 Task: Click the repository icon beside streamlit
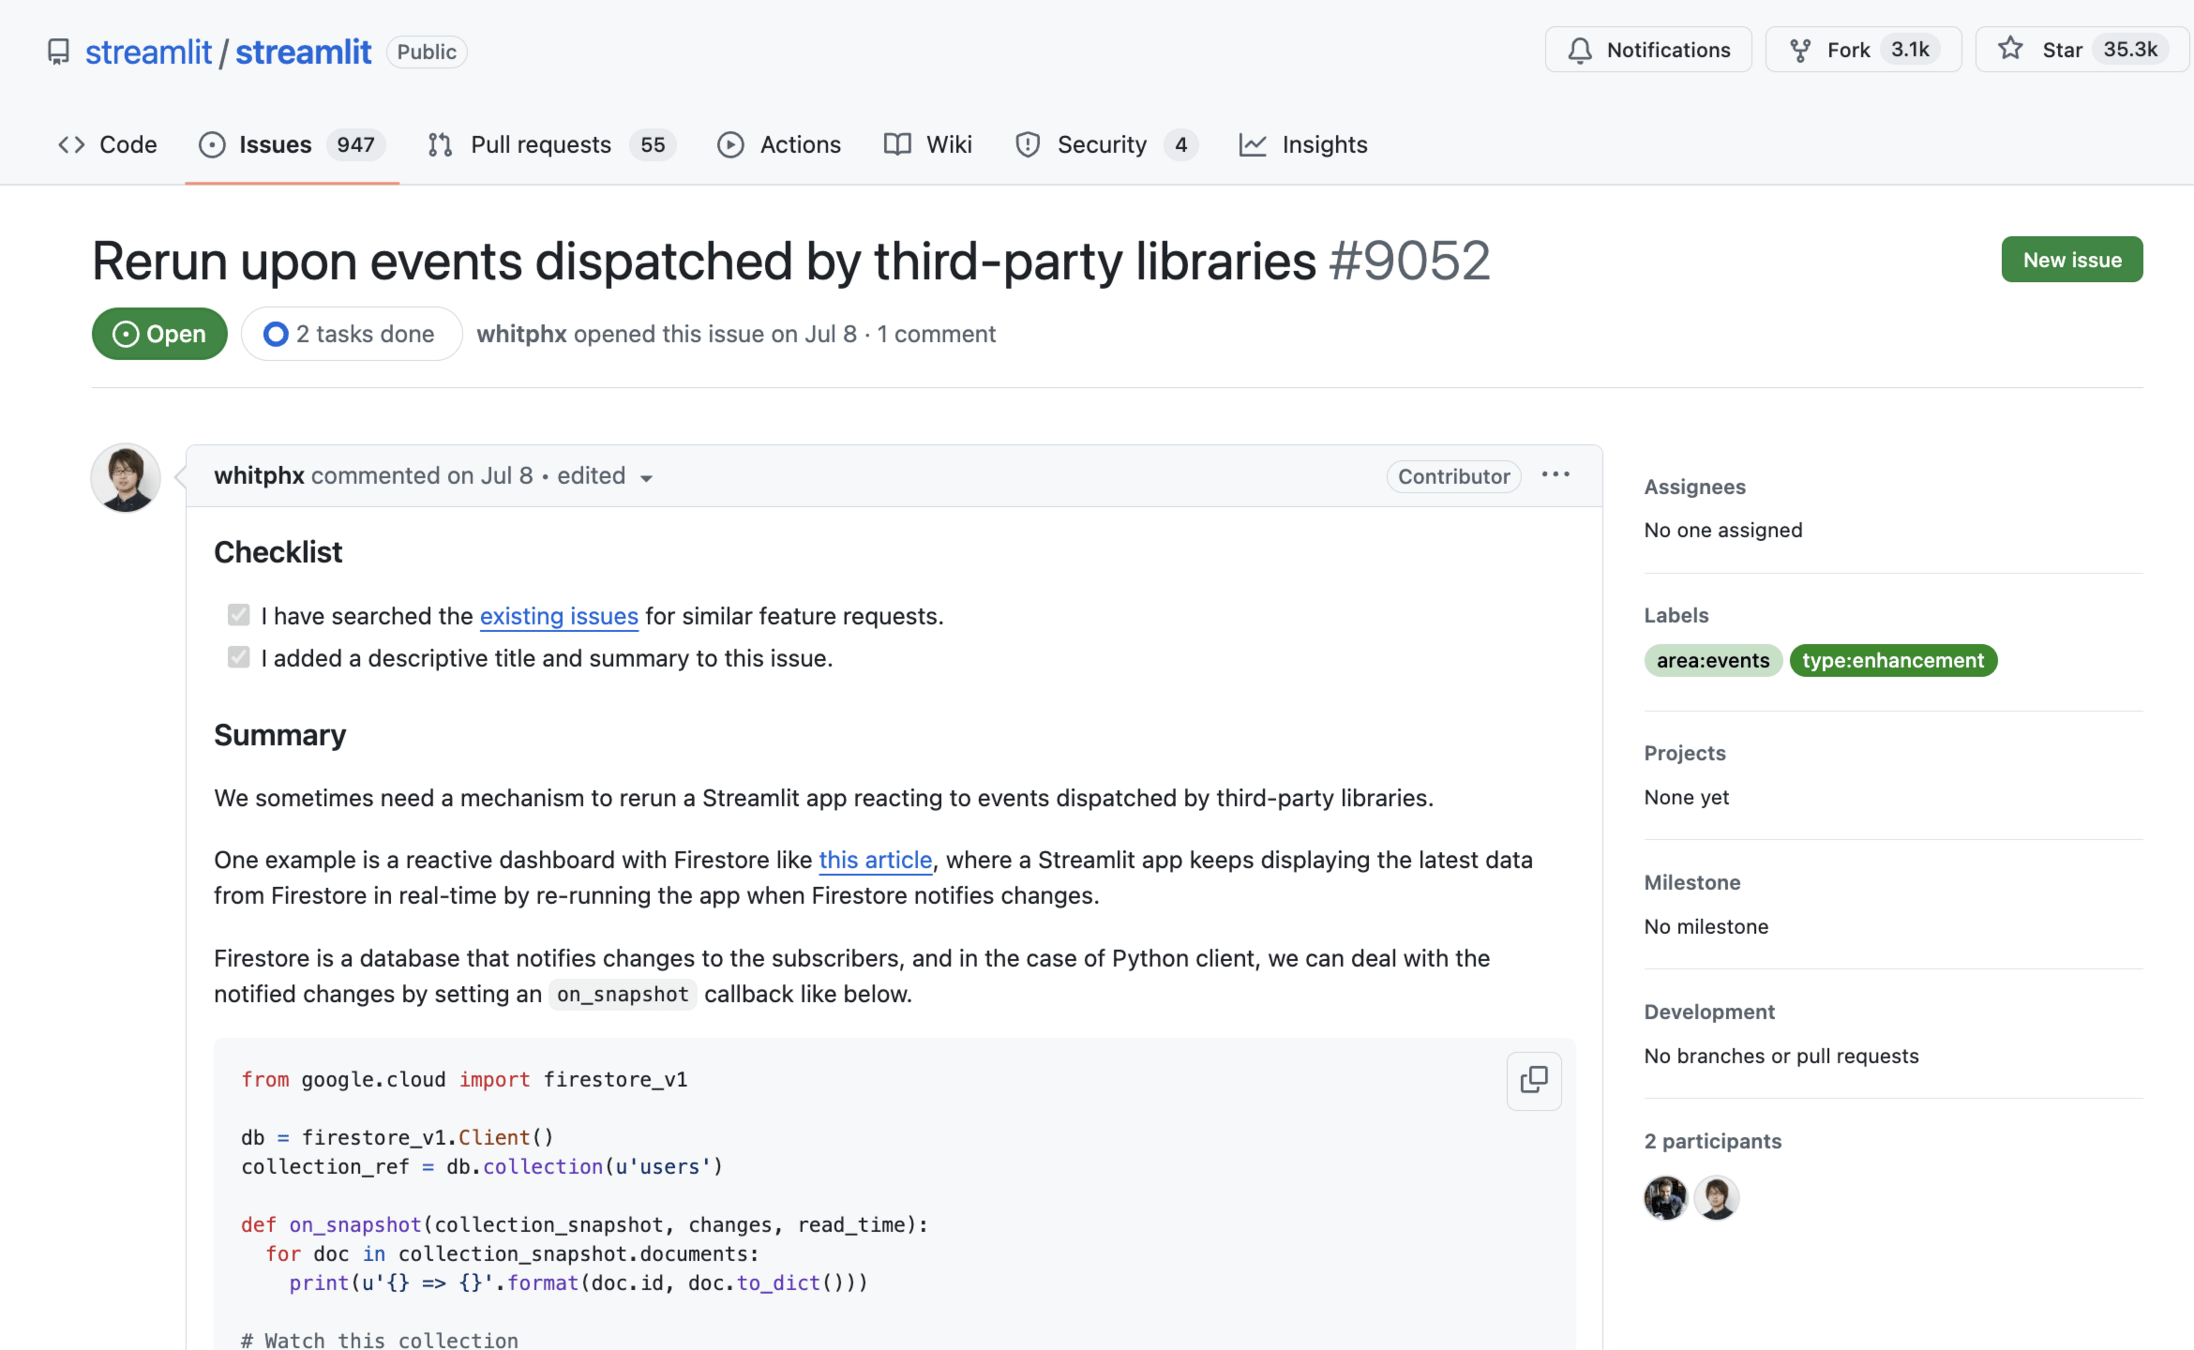coord(58,52)
